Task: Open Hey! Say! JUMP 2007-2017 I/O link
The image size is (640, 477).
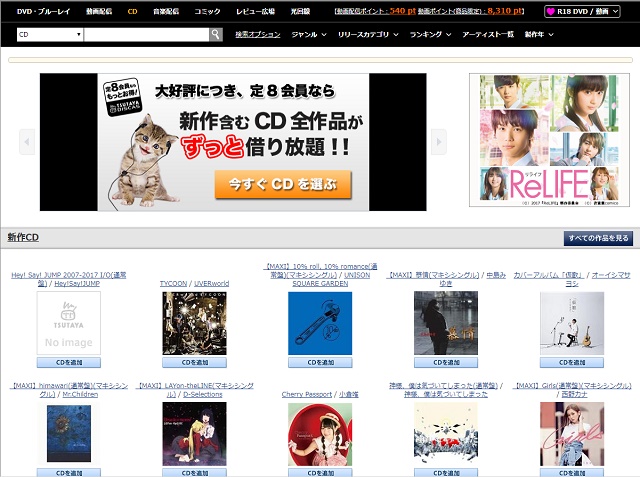Action: (x=69, y=279)
